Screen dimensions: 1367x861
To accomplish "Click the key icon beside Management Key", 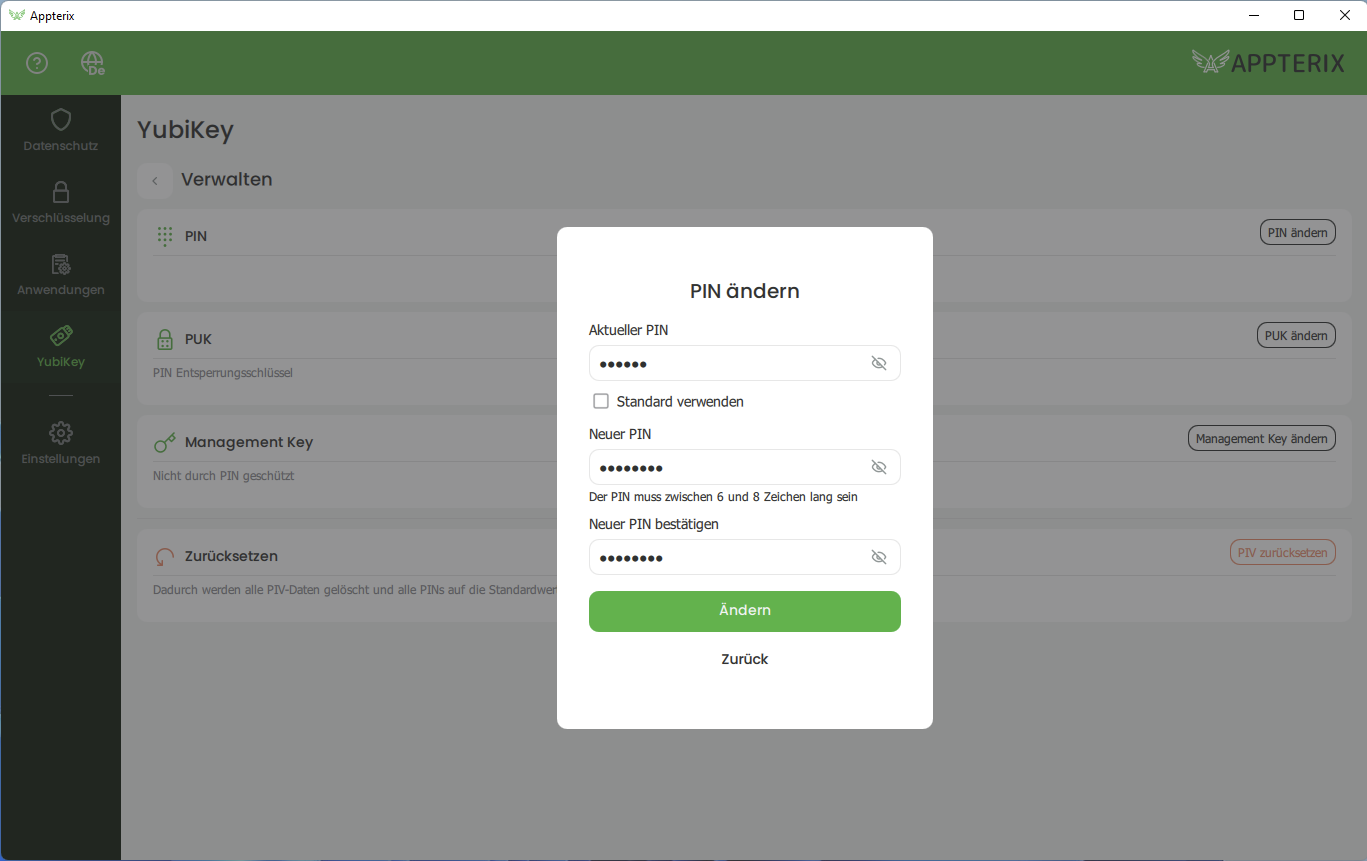I will tap(163, 441).
